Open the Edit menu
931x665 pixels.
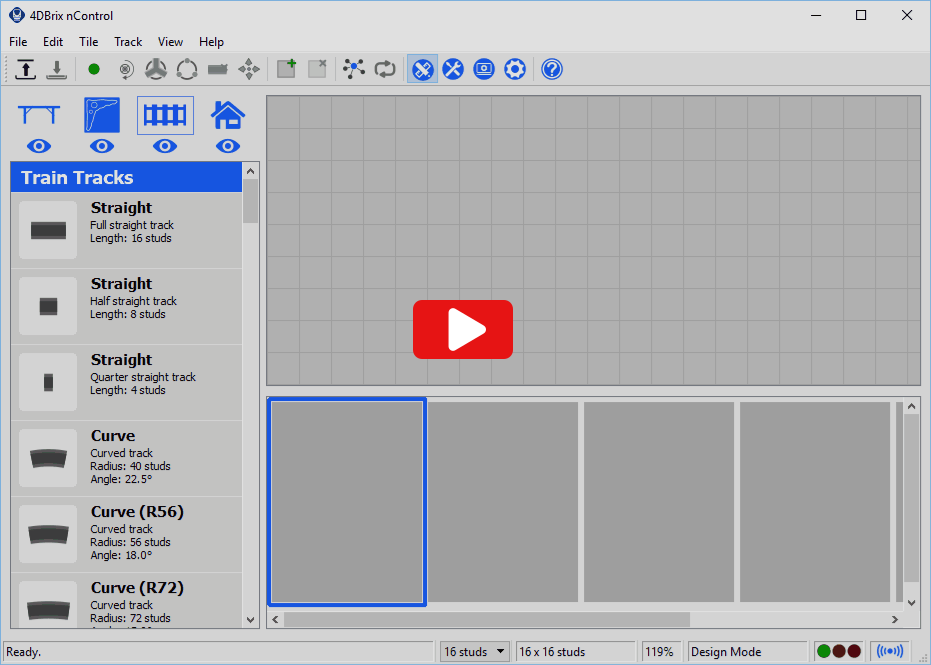point(53,42)
